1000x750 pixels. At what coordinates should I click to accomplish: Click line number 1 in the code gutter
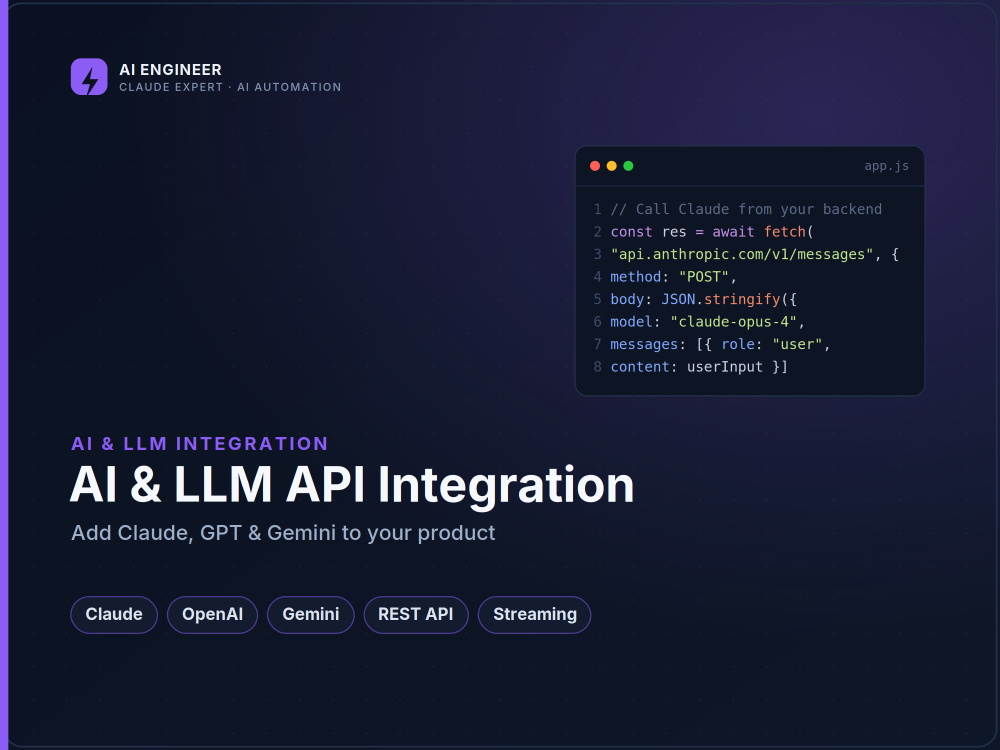point(598,209)
